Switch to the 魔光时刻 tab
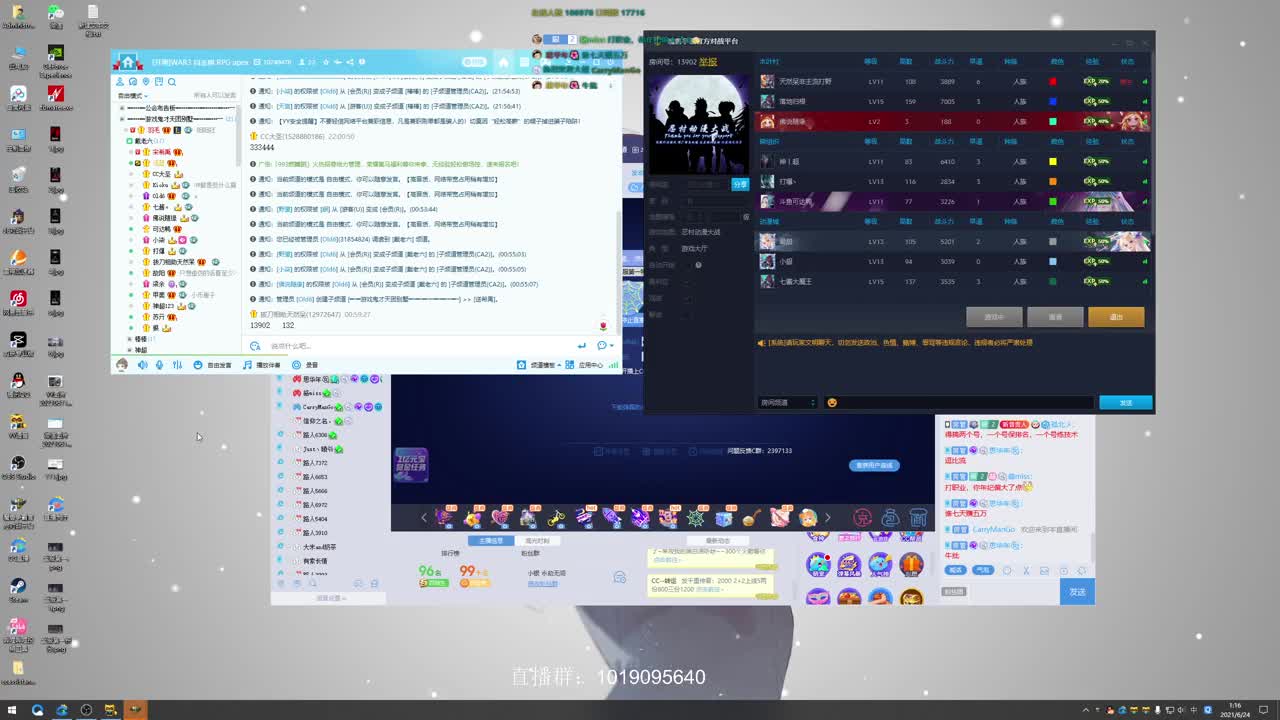This screenshot has height=720, width=1280. [x=537, y=540]
